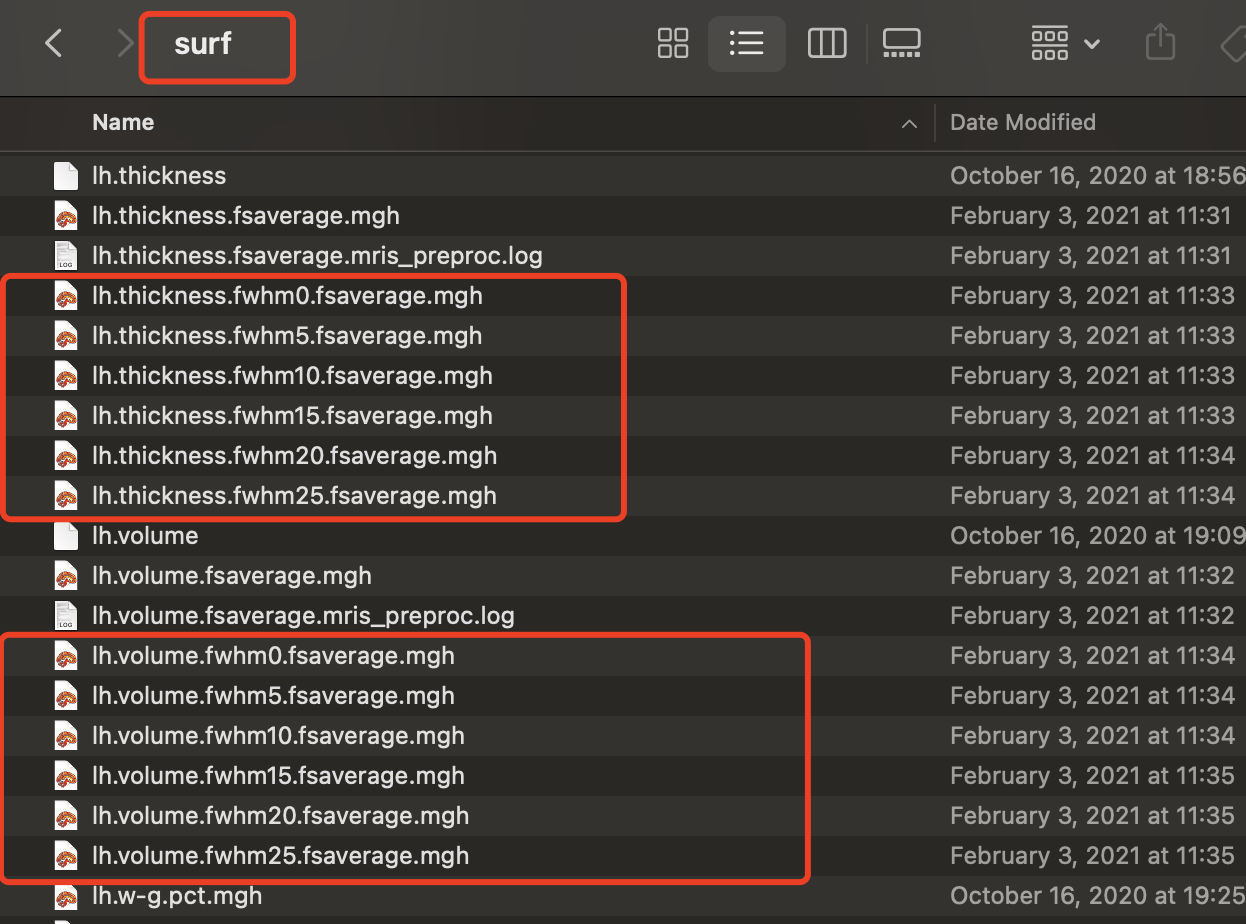
Task: Toggle sort direction arrow in Name column
Action: coord(909,124)
